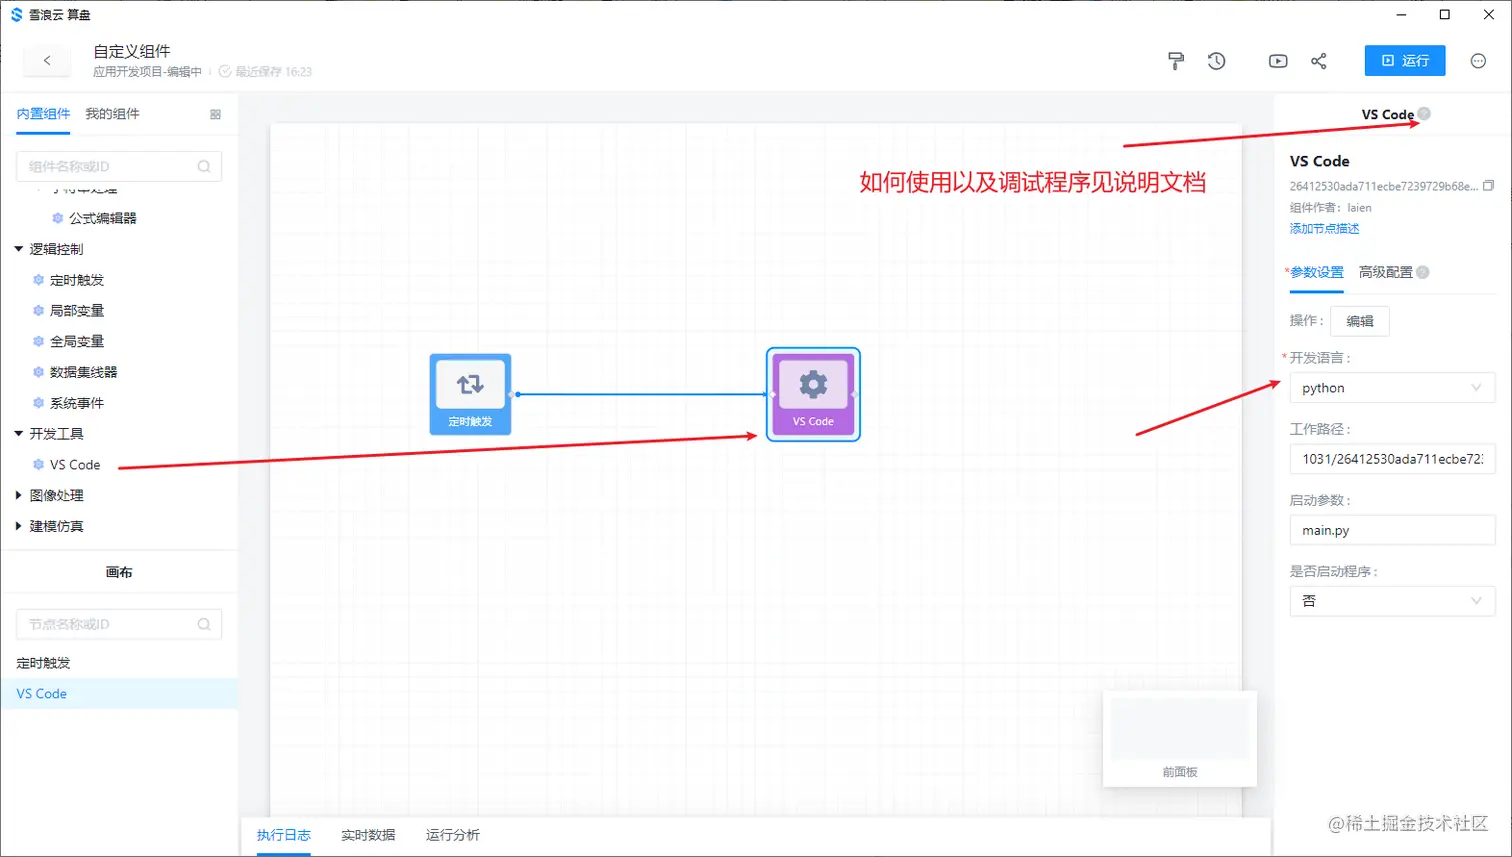Open 高级配置 tab
1512x857 pixels.
(1385, 272)
